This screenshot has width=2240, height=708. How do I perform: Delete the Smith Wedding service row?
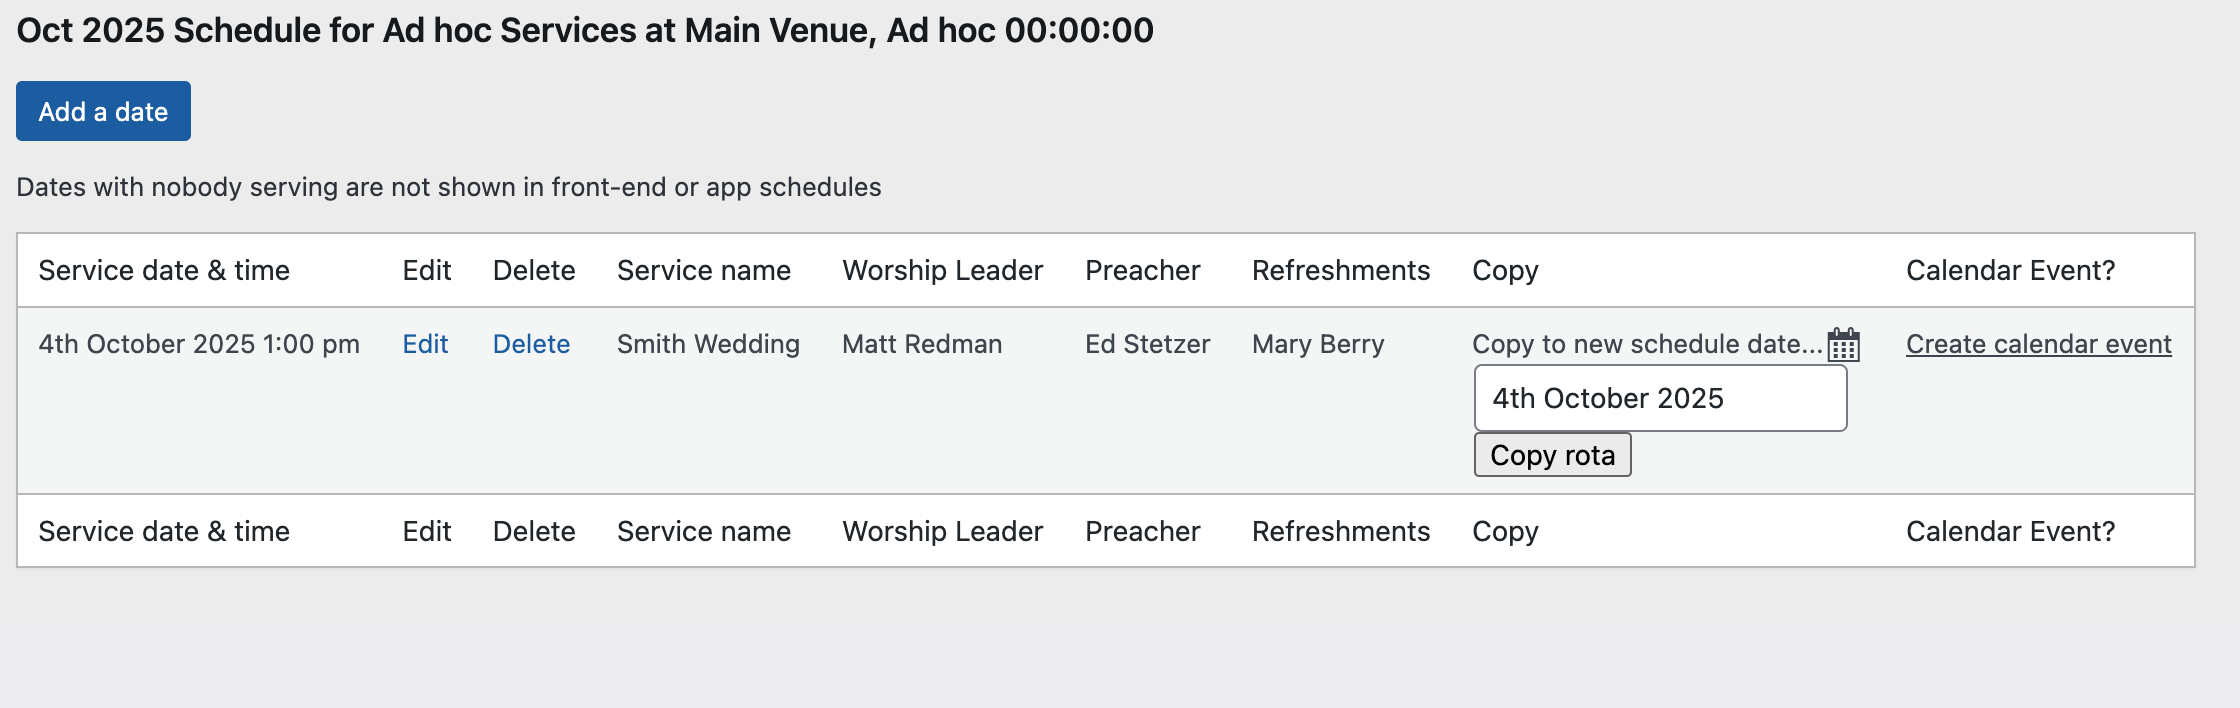click(531, 344)
